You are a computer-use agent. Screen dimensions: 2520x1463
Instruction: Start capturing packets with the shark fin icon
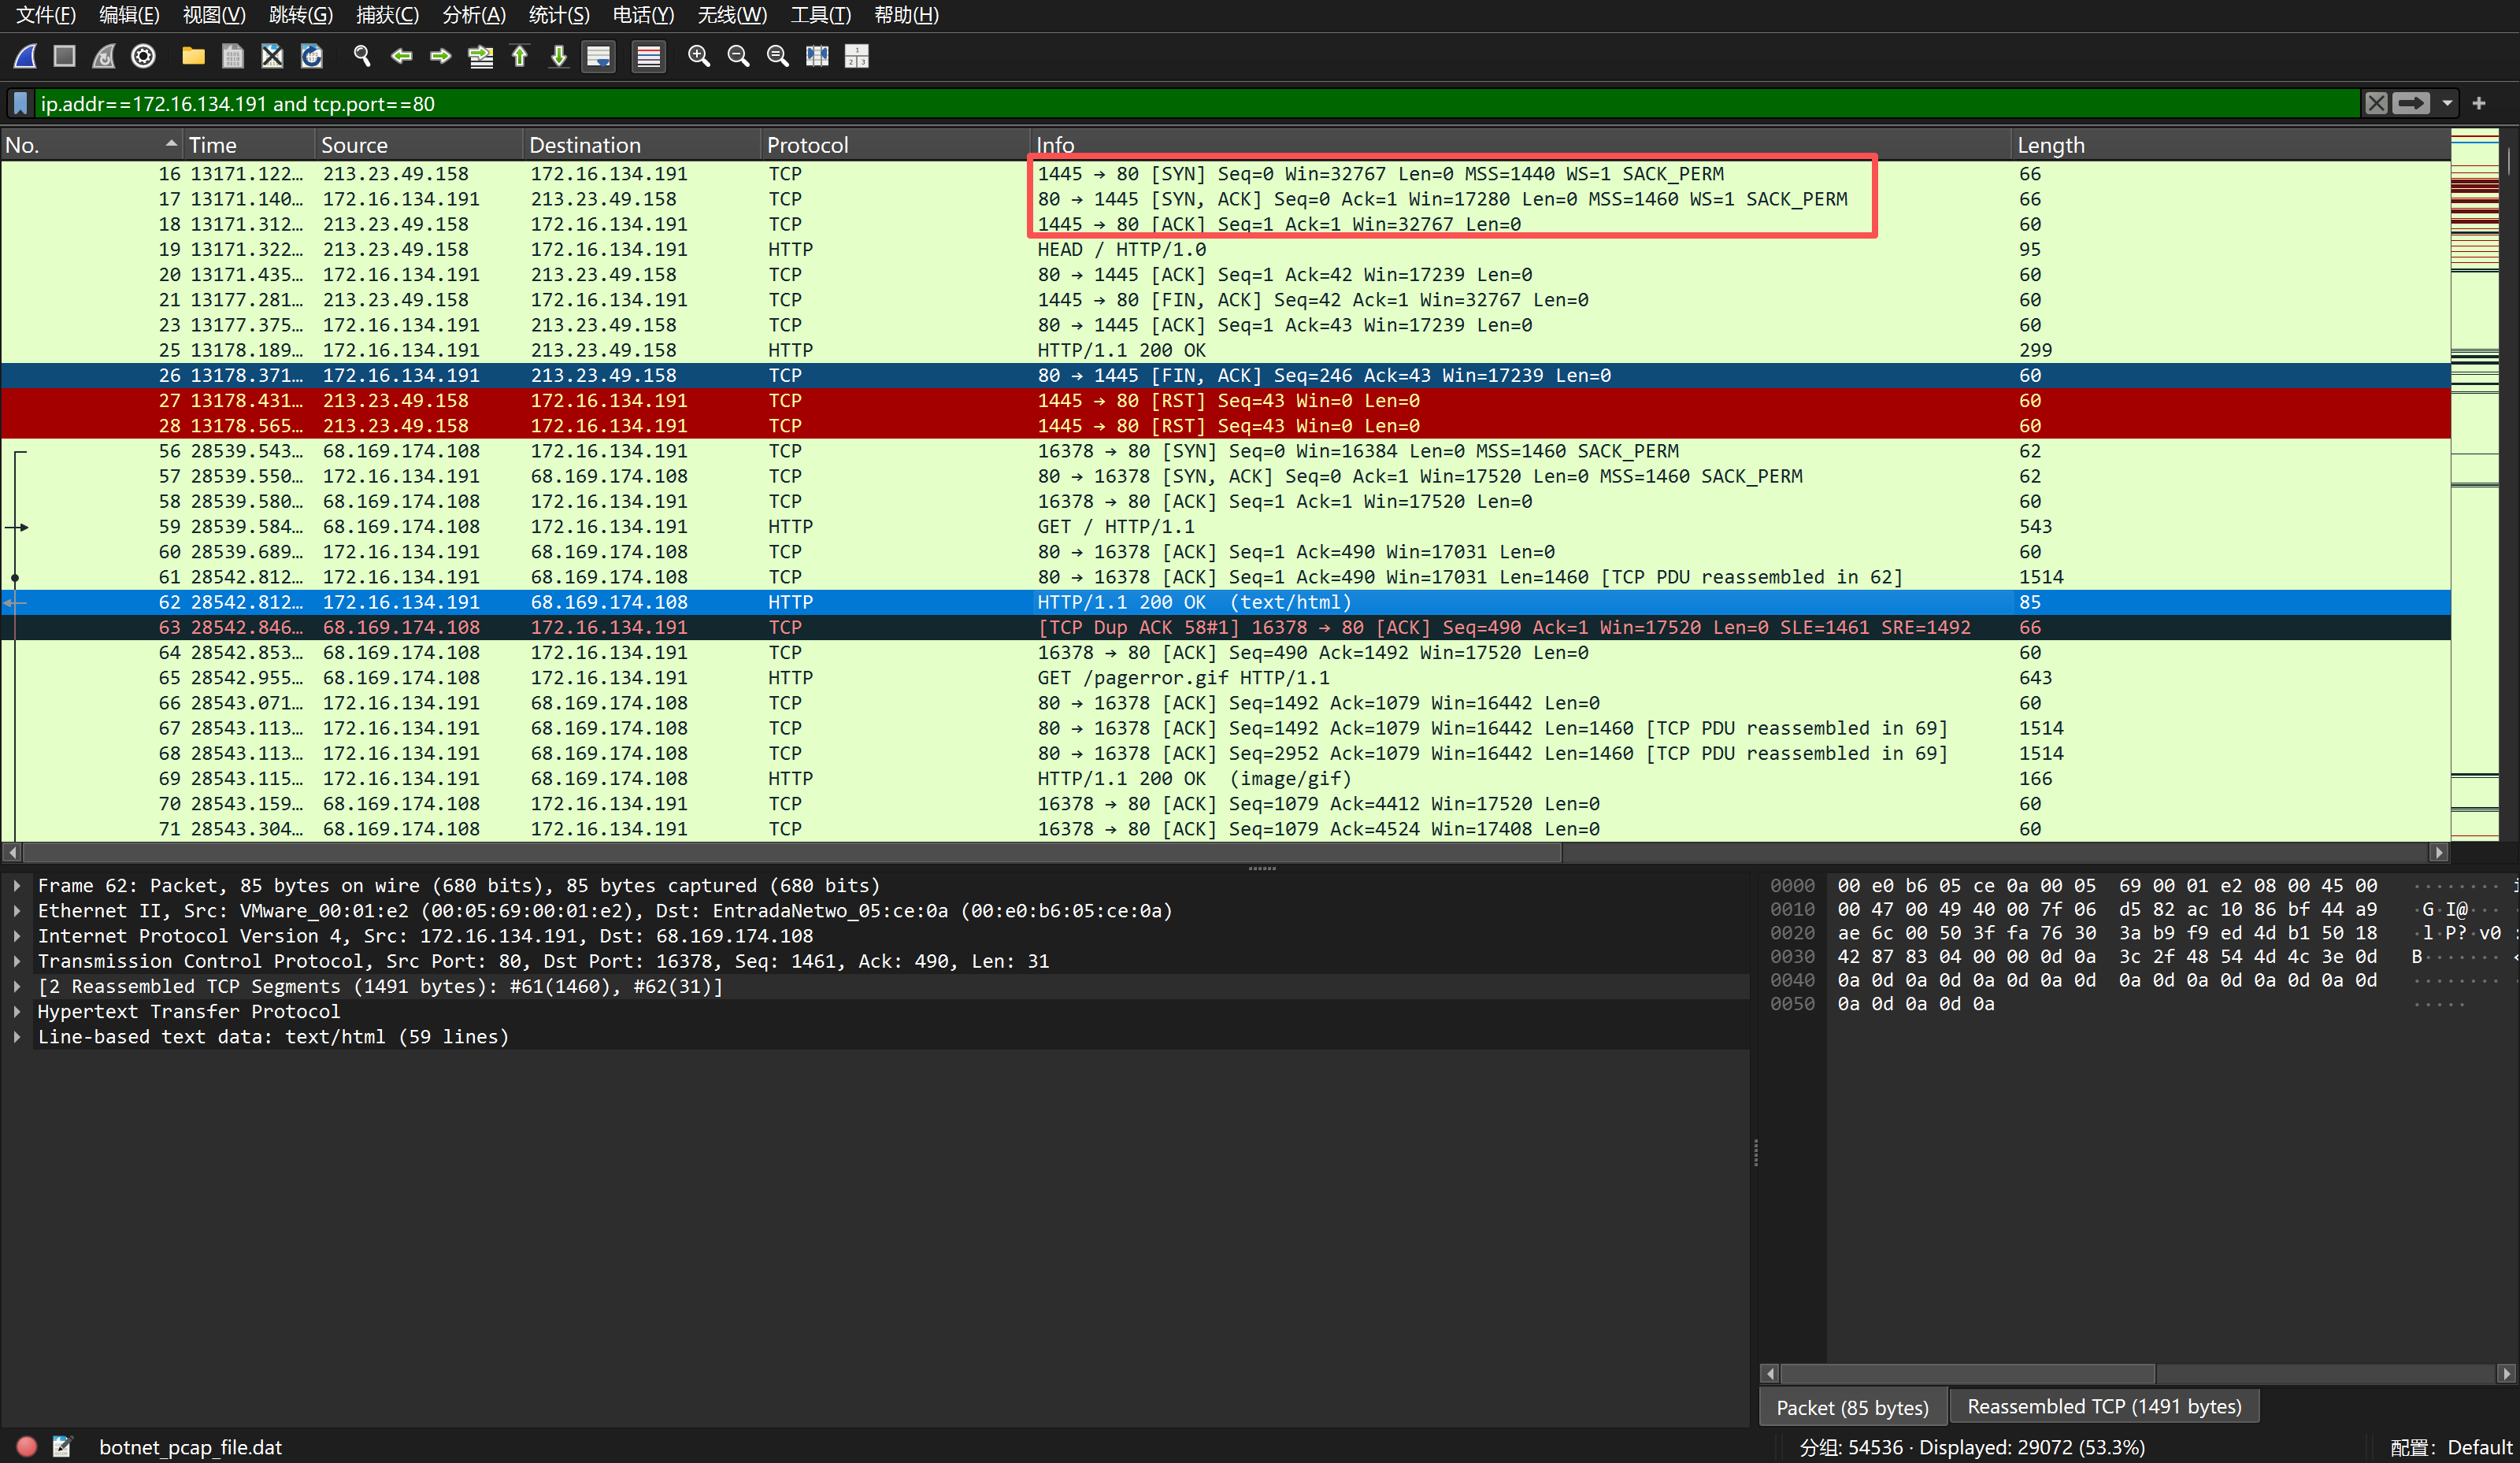point(25,56)
